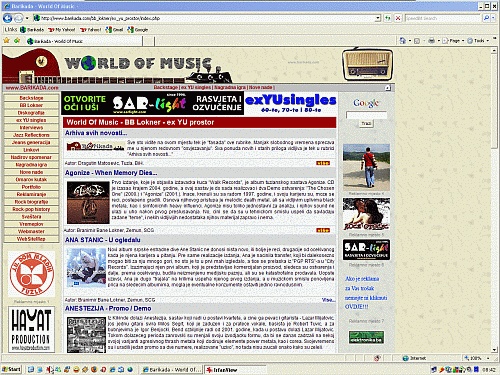Open the Page menu dropdown
This screenshot has width=500, height=375.
(x=453, y=41)
